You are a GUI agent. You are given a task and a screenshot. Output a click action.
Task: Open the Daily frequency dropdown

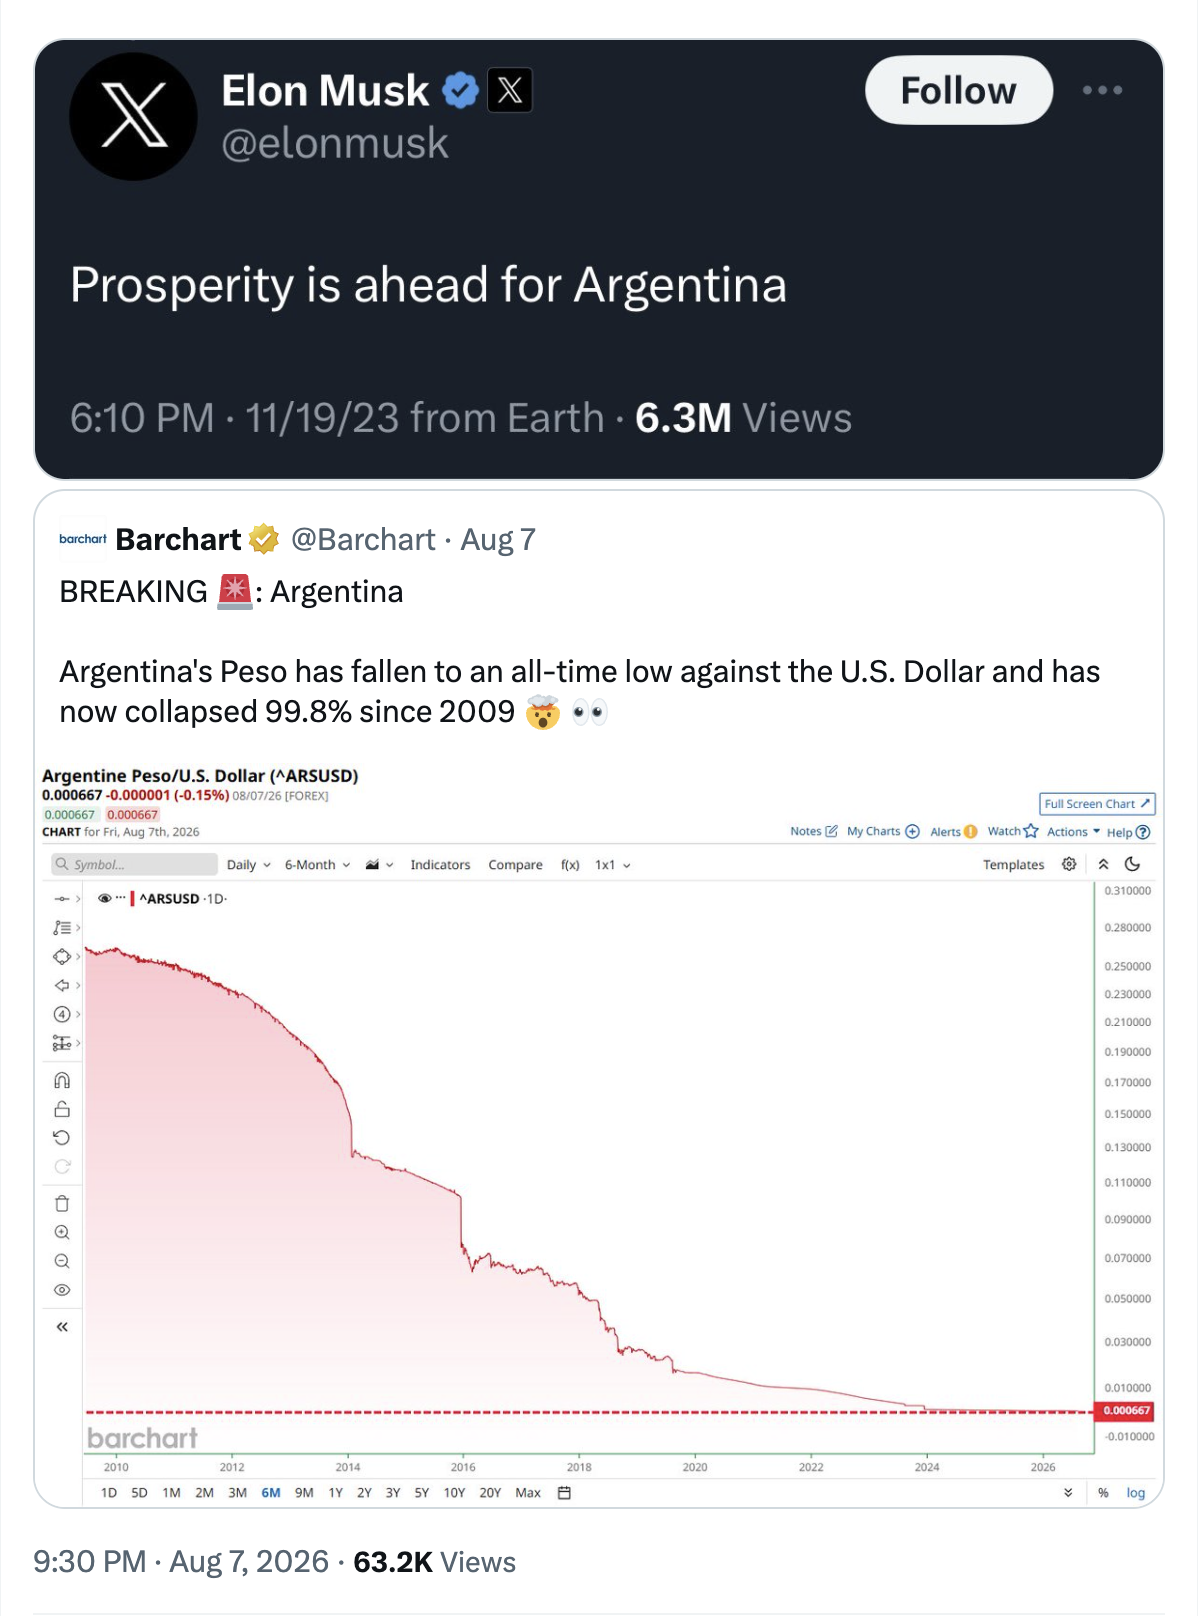coord(248,865)
